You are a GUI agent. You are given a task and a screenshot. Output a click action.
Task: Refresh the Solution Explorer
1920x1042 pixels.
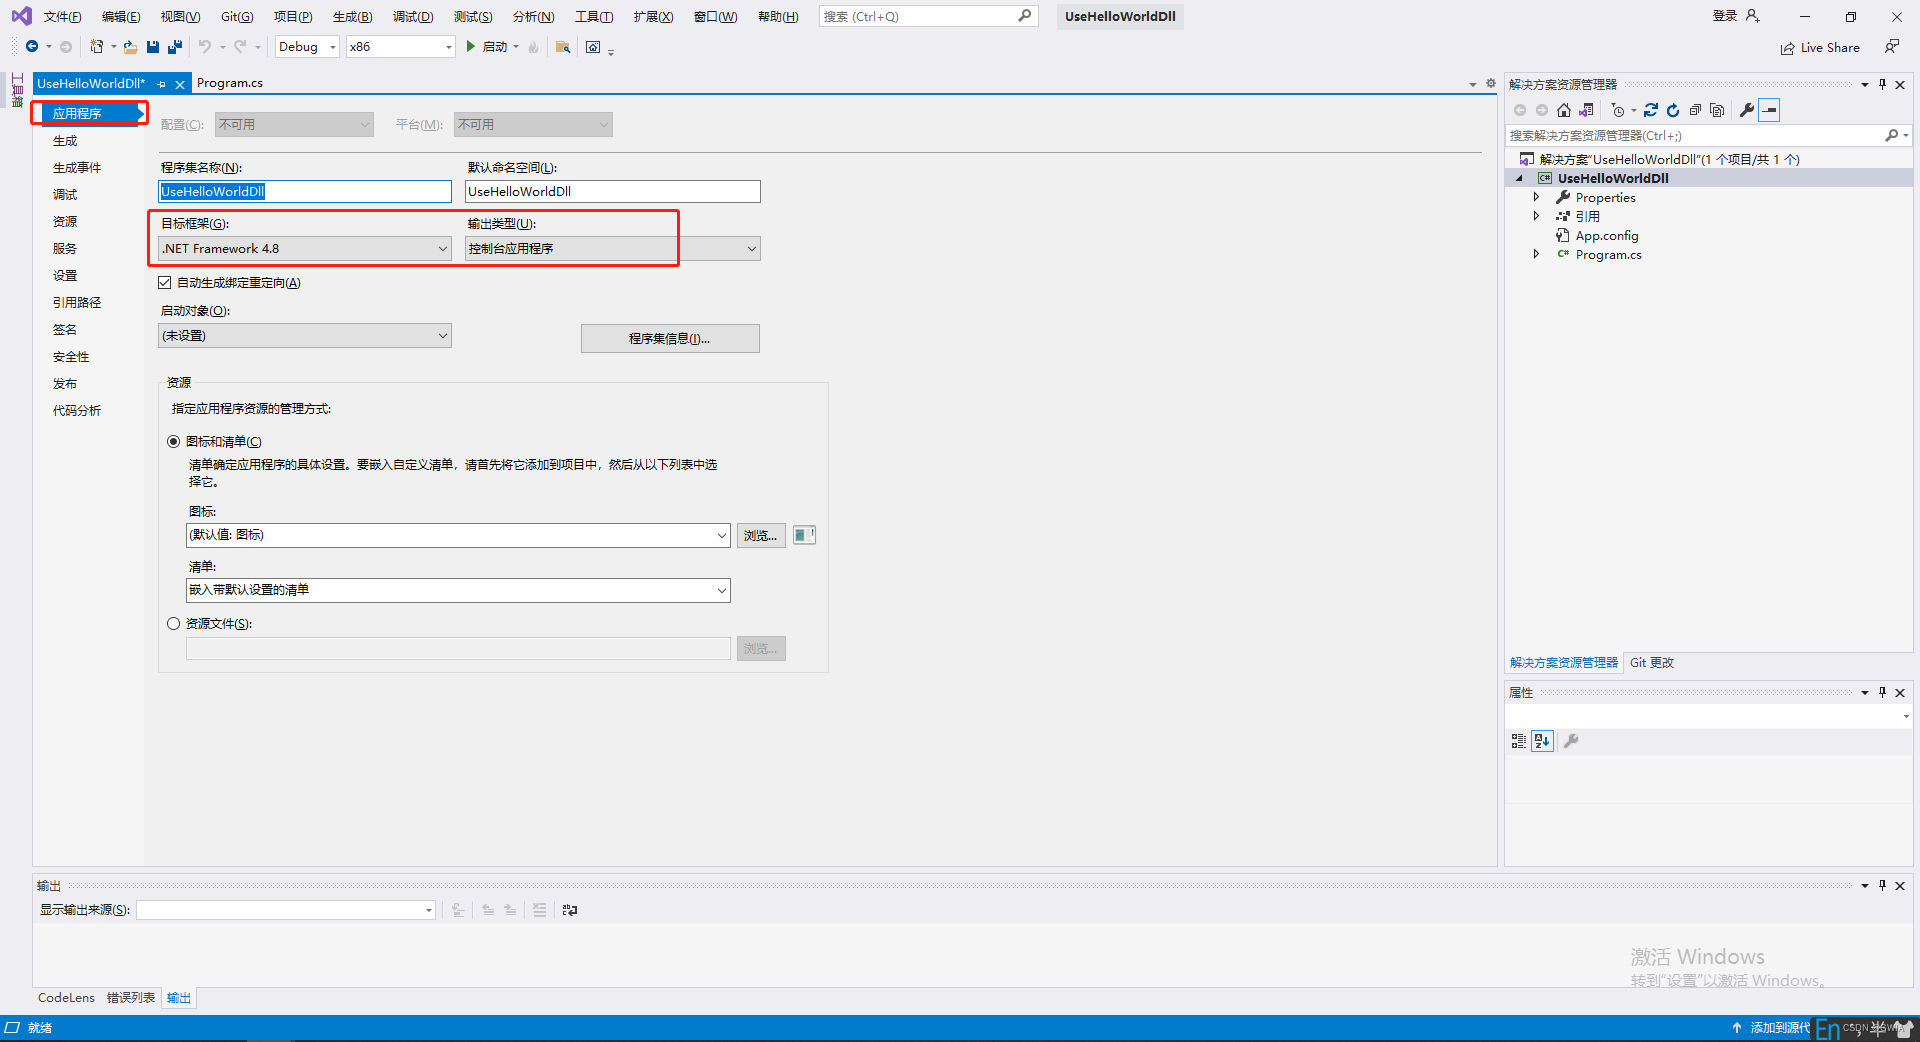(x=1673, y=110)
